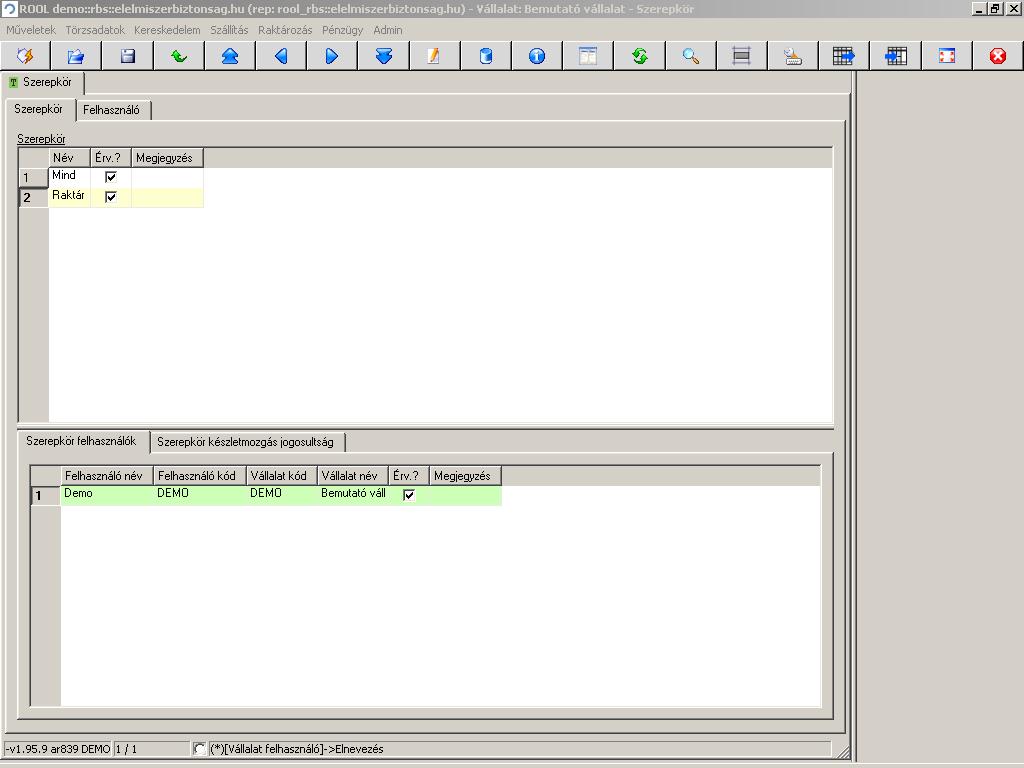Go to previous record with left arrow

pyautogui.click(x=281, y=56)
